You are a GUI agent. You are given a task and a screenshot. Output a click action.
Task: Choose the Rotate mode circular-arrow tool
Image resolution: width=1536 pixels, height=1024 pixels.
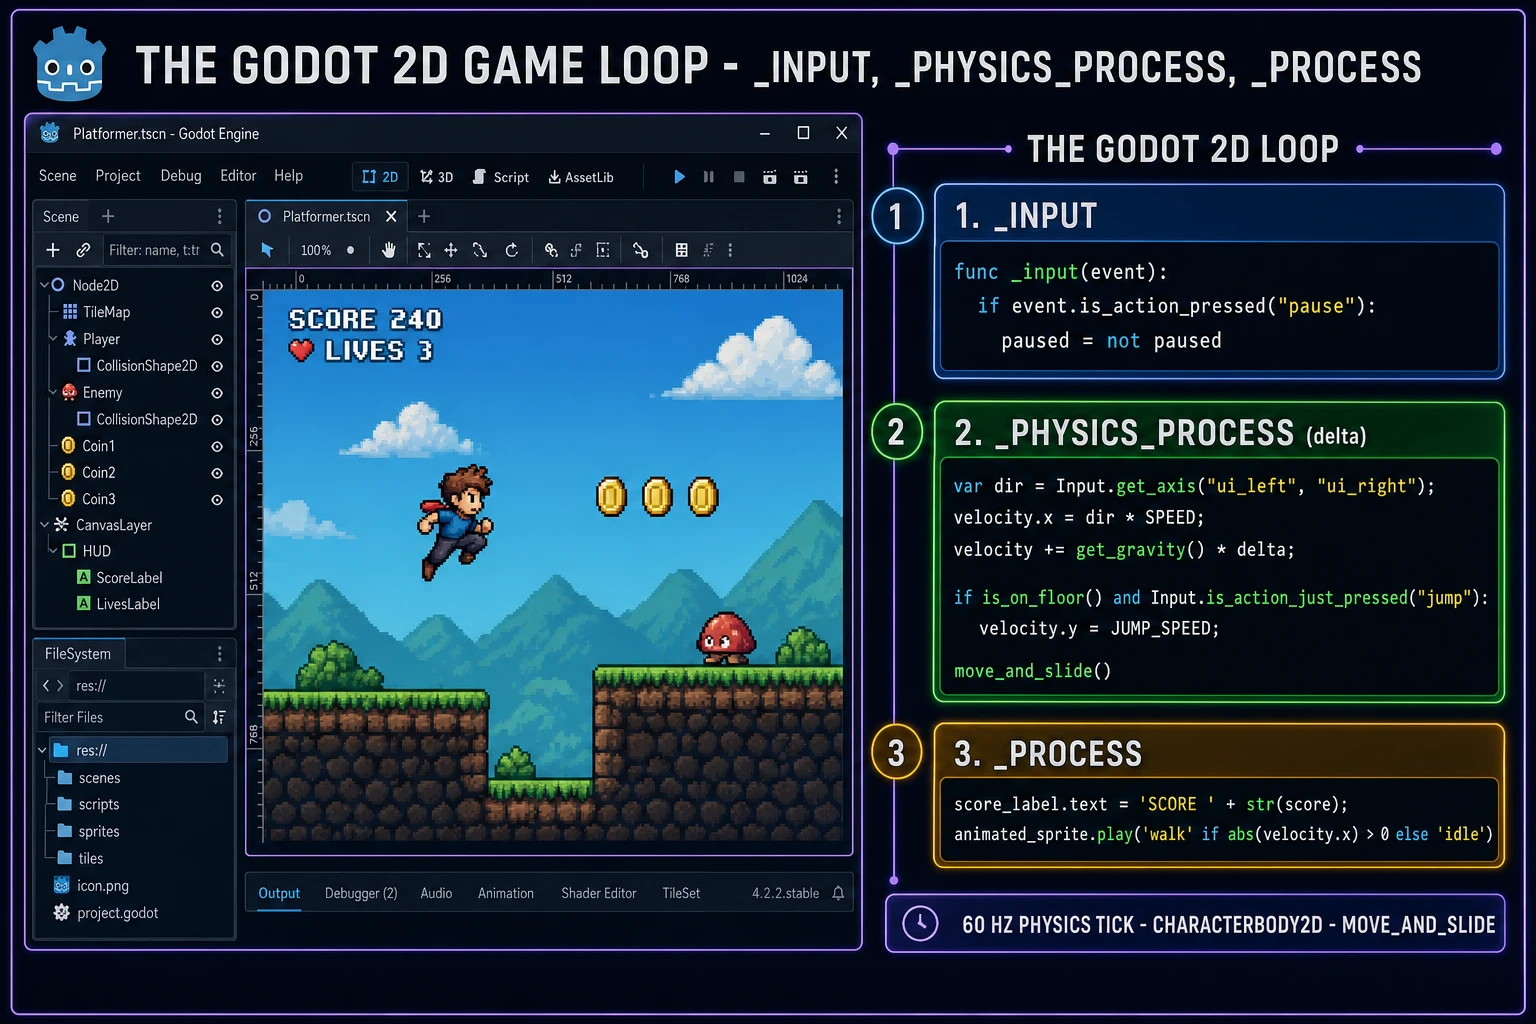(x=512, y=250)
